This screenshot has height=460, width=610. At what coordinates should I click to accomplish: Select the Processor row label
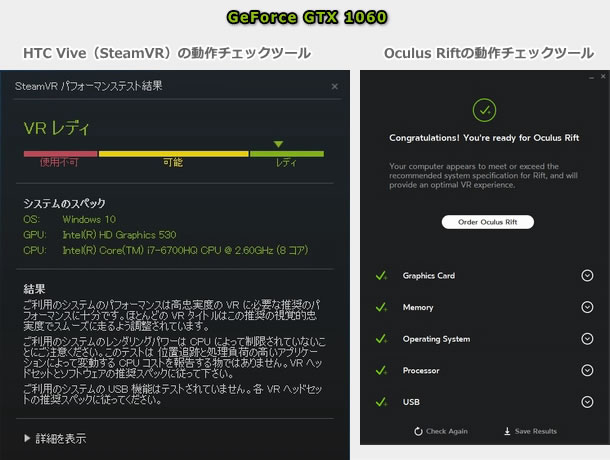click(421, 370)
